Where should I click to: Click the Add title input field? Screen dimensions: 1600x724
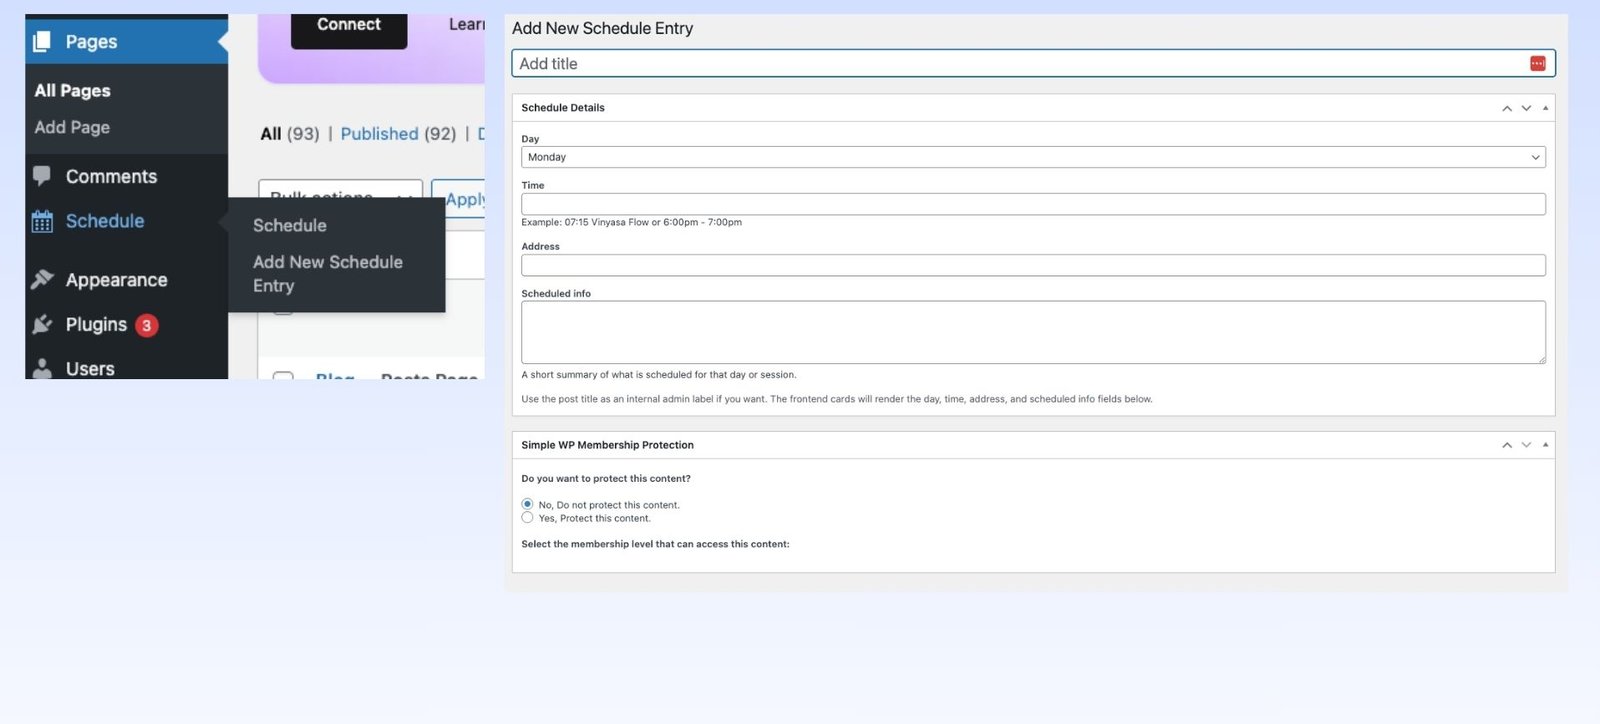pyautogui.click(x=1033, y=64)
